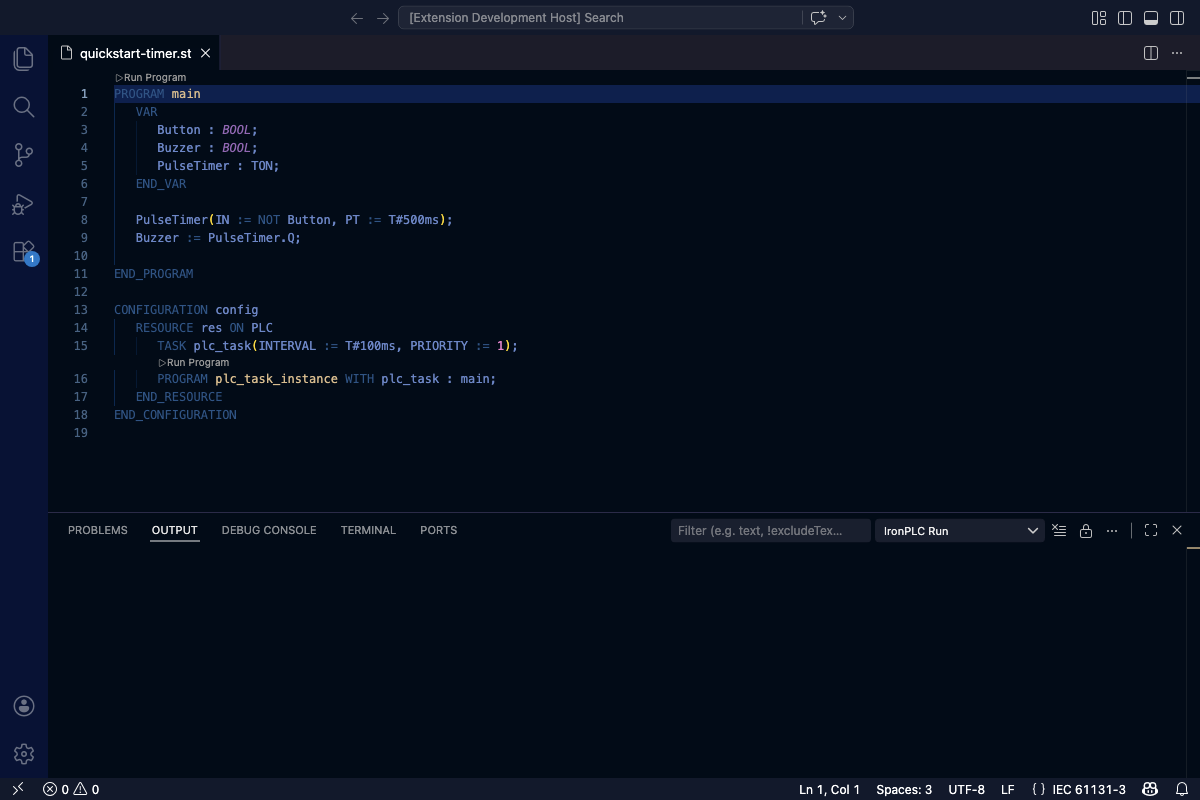The height and width of the screenshot is (800, 1200).
Task: Click the PulseTimer : TON; declaration text
Action: click(x=218, y=166)
